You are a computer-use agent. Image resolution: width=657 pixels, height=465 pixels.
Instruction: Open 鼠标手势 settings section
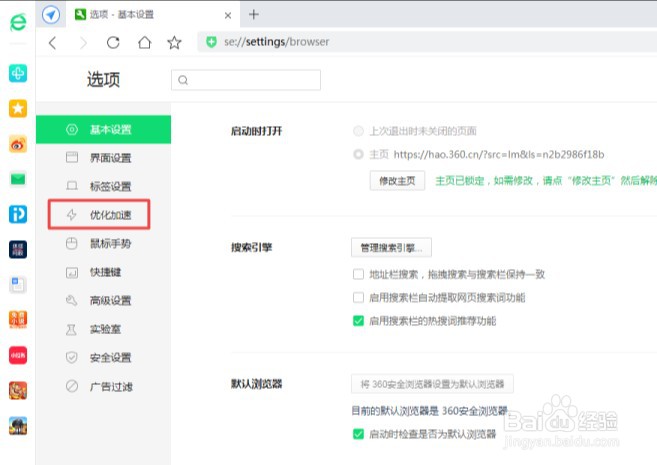coord(103,243)
